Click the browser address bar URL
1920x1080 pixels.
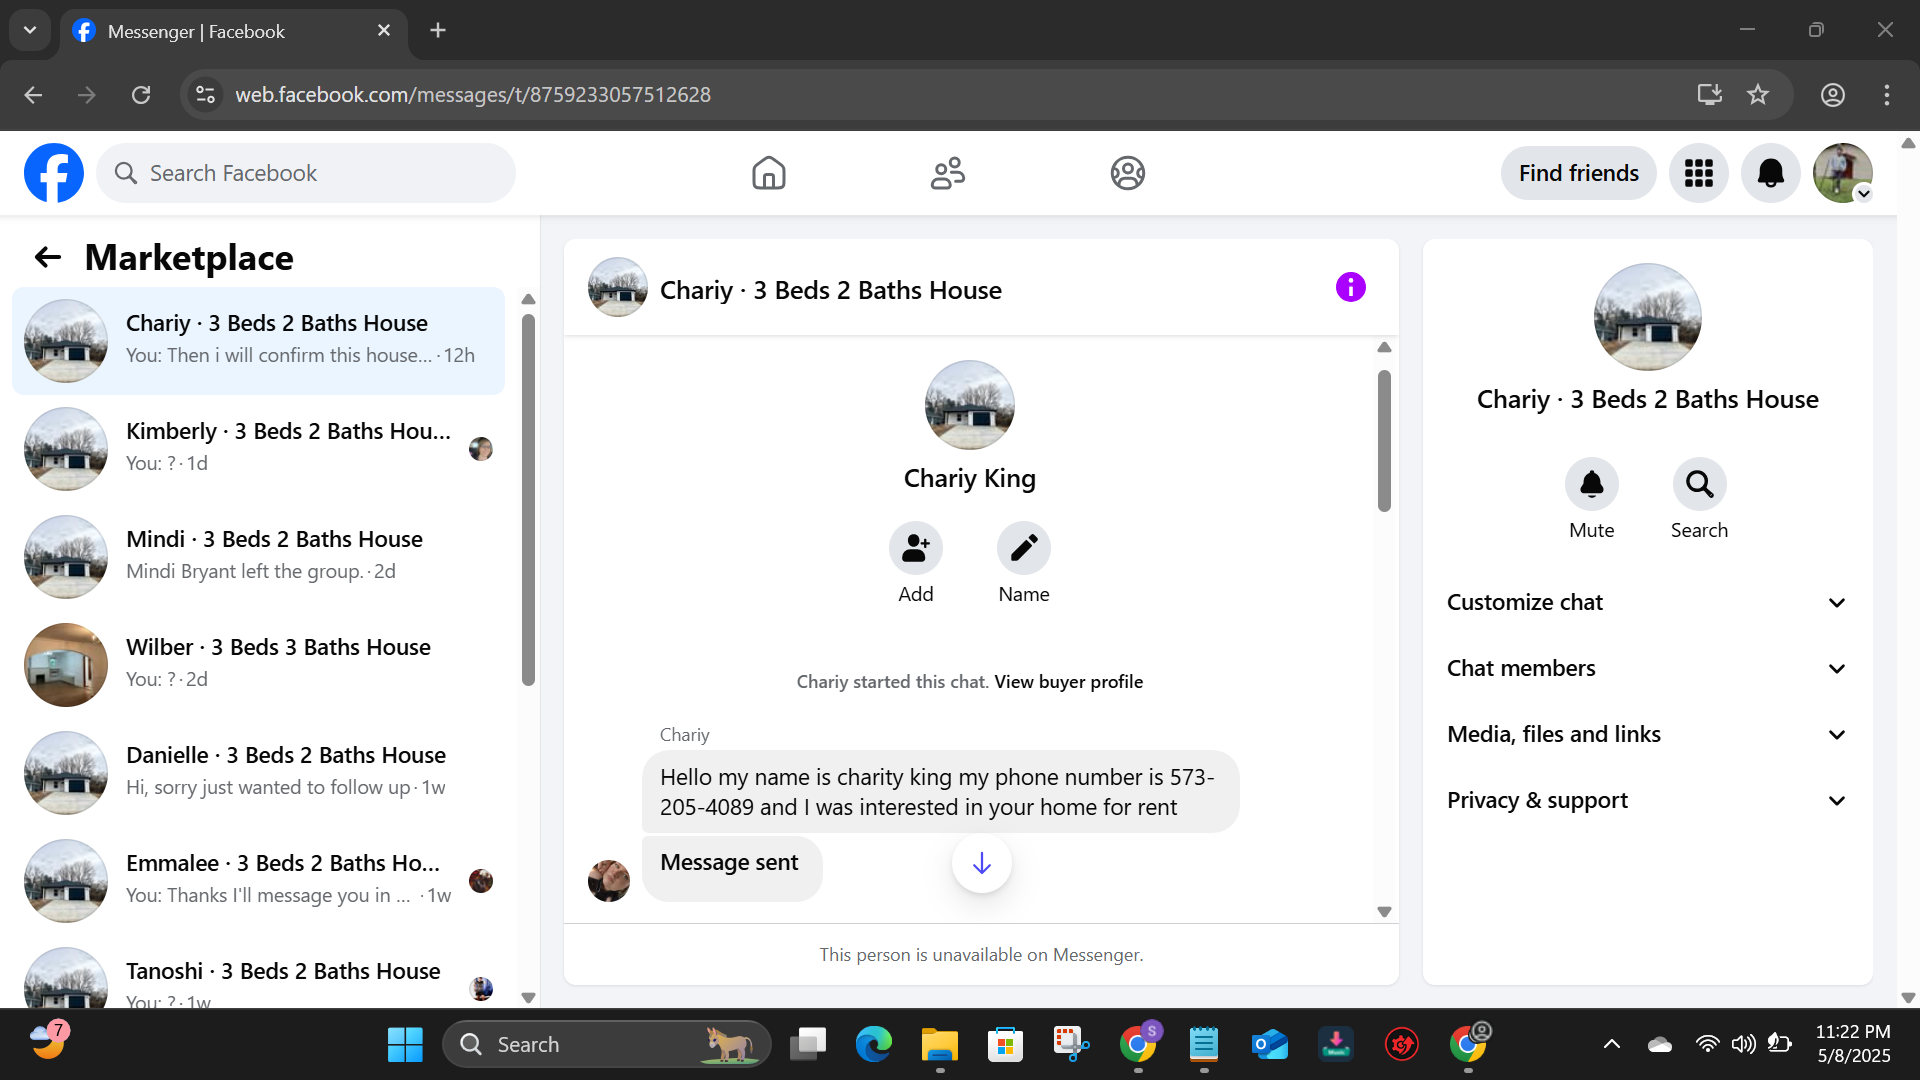pyautogui.click(x=473, y=95)
